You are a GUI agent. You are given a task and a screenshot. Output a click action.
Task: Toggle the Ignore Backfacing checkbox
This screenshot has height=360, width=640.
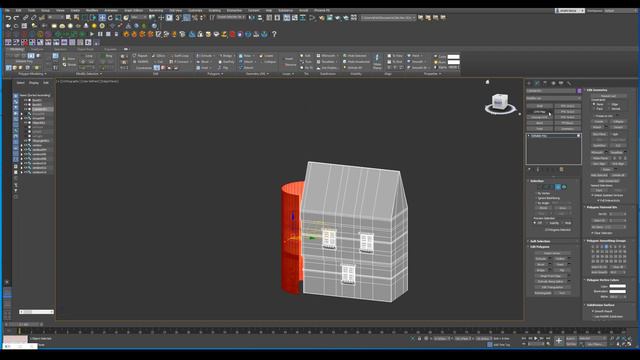537,198
